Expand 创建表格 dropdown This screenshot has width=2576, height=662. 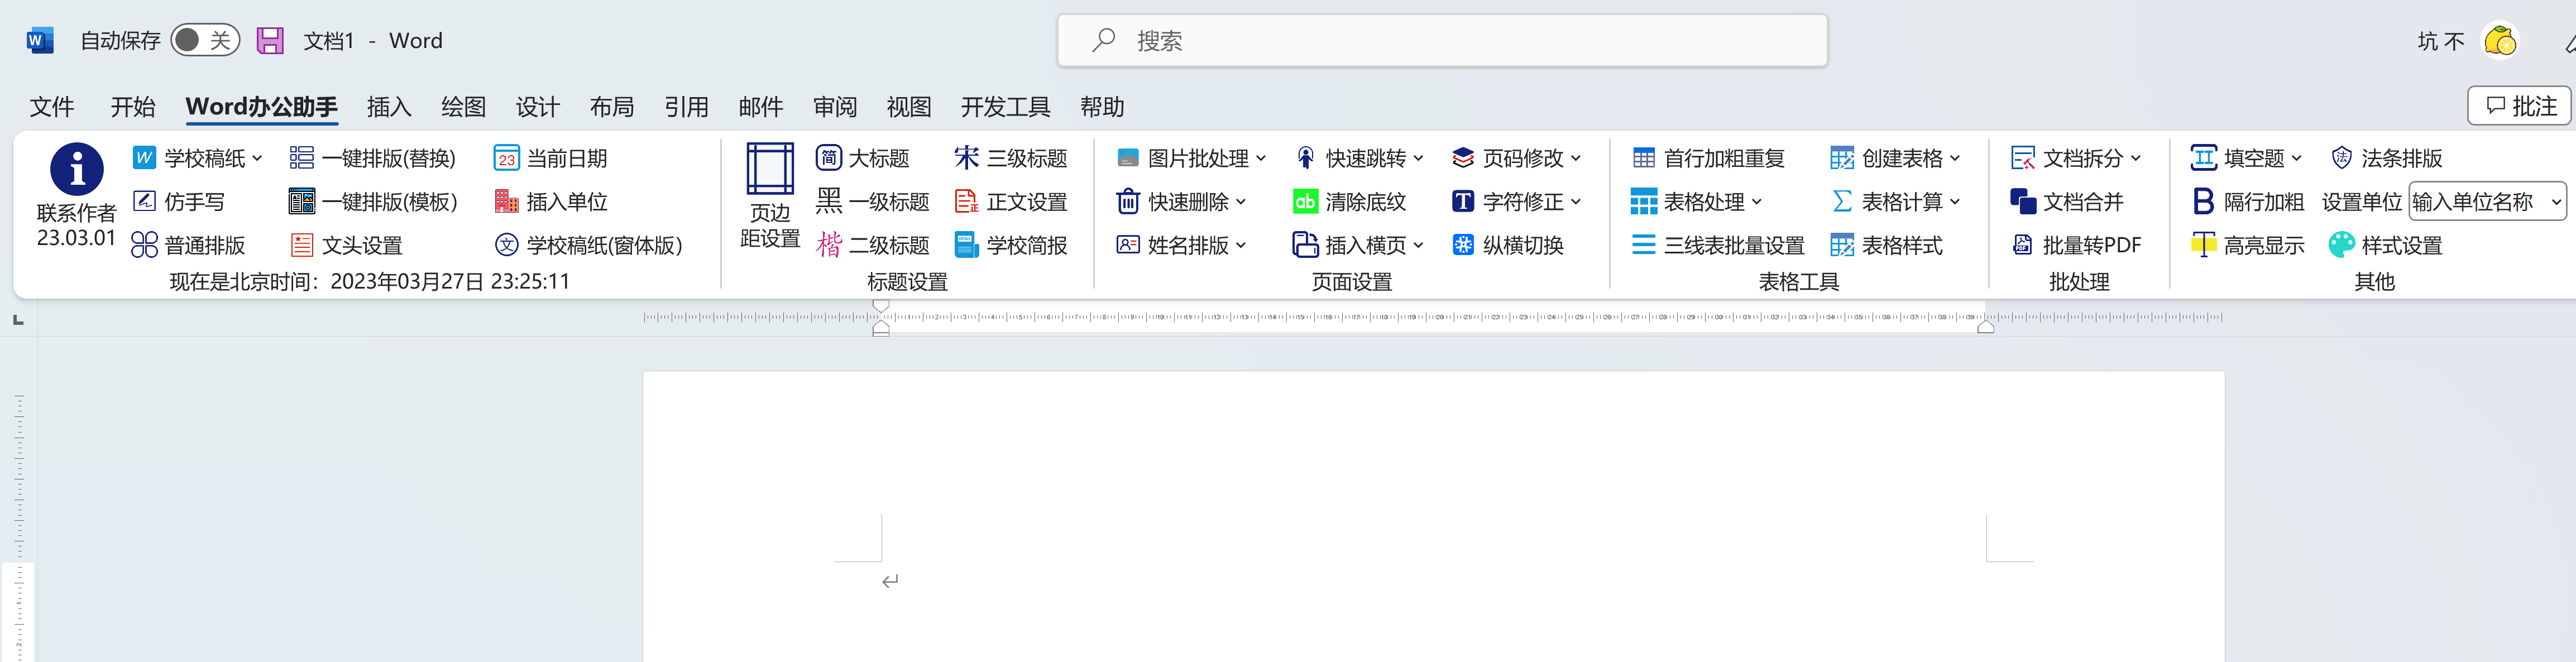[1955, 158]
